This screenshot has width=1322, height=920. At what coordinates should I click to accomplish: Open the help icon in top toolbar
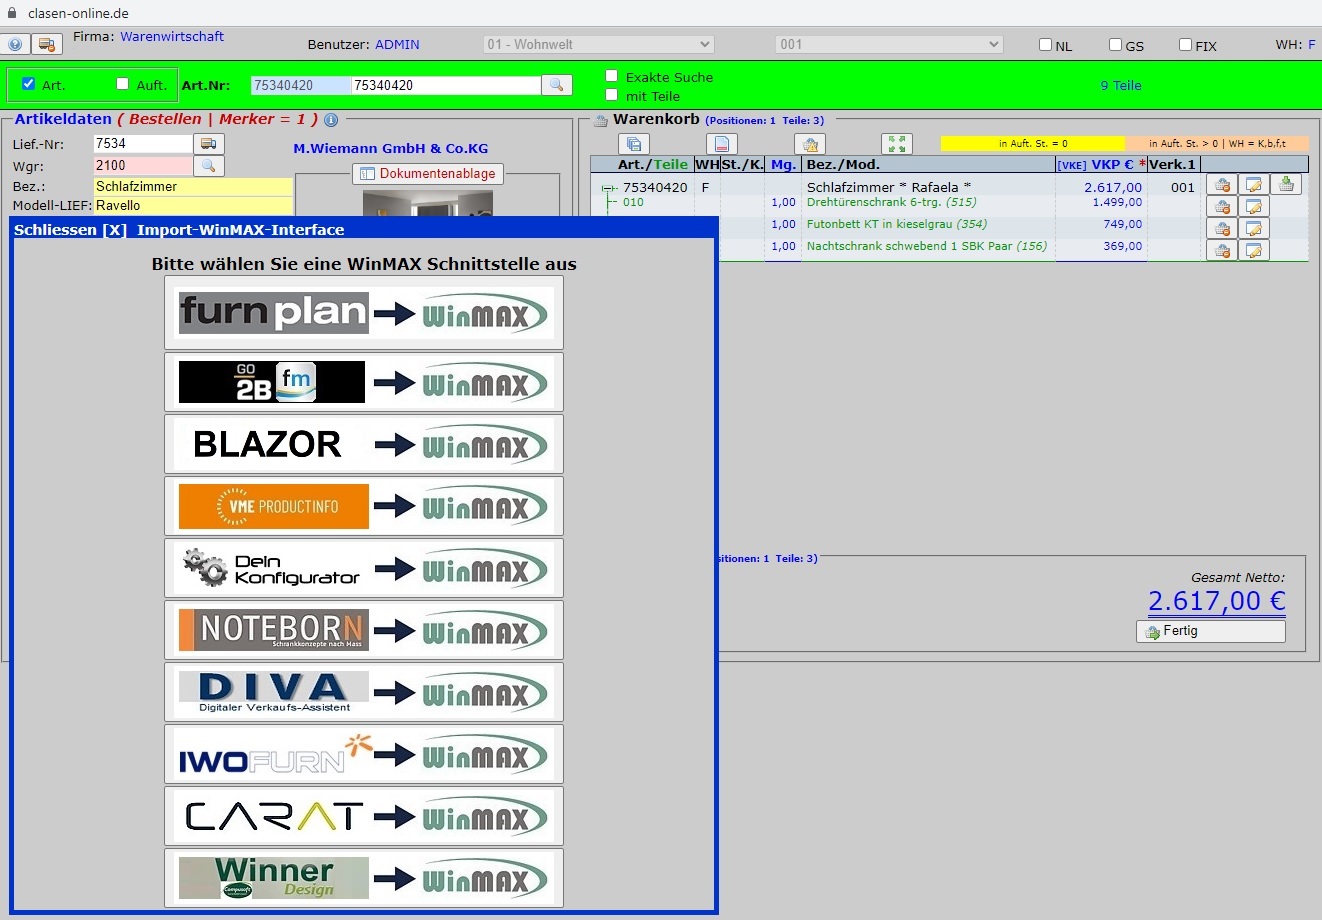pos(14,44)
